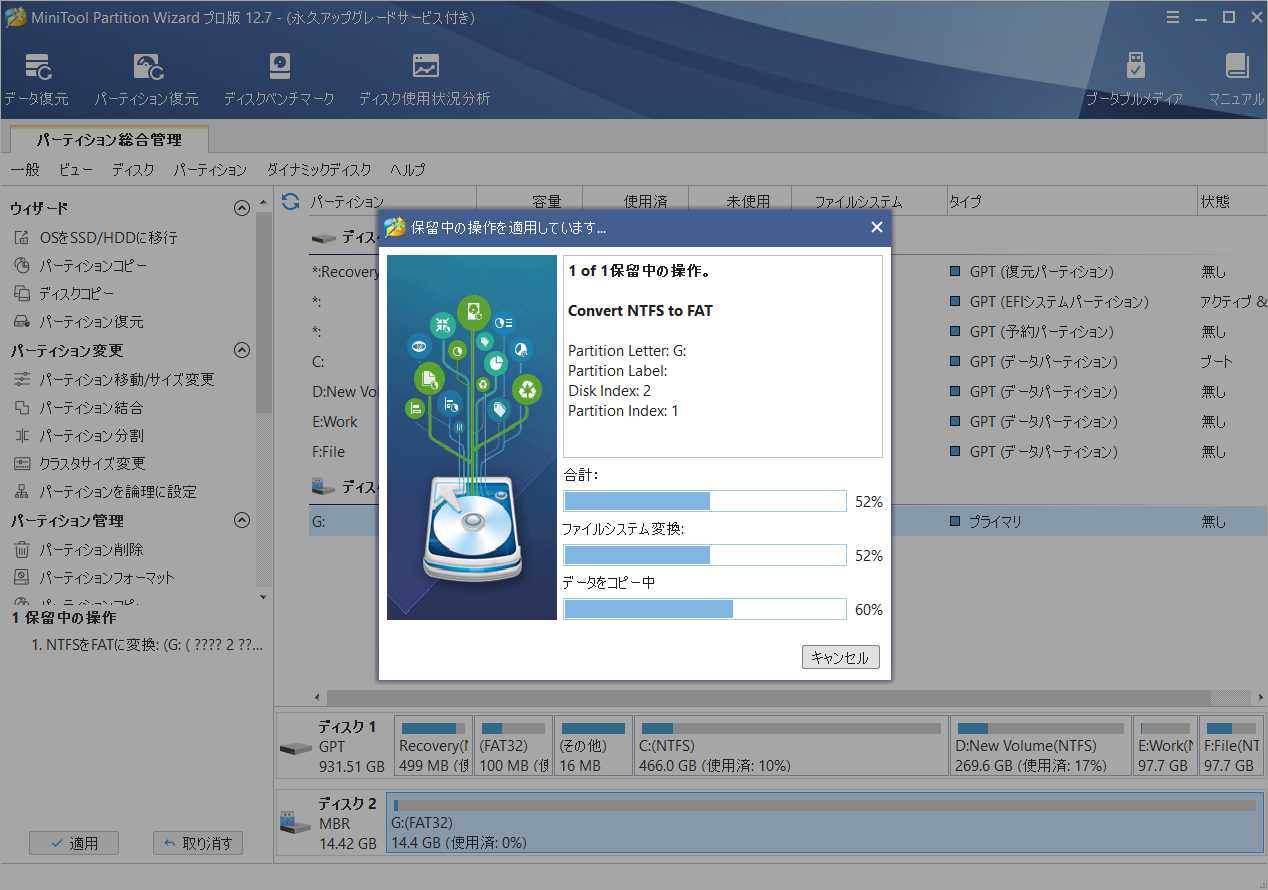Click the ファイルシステム変換 progress bar

(705, 555)
